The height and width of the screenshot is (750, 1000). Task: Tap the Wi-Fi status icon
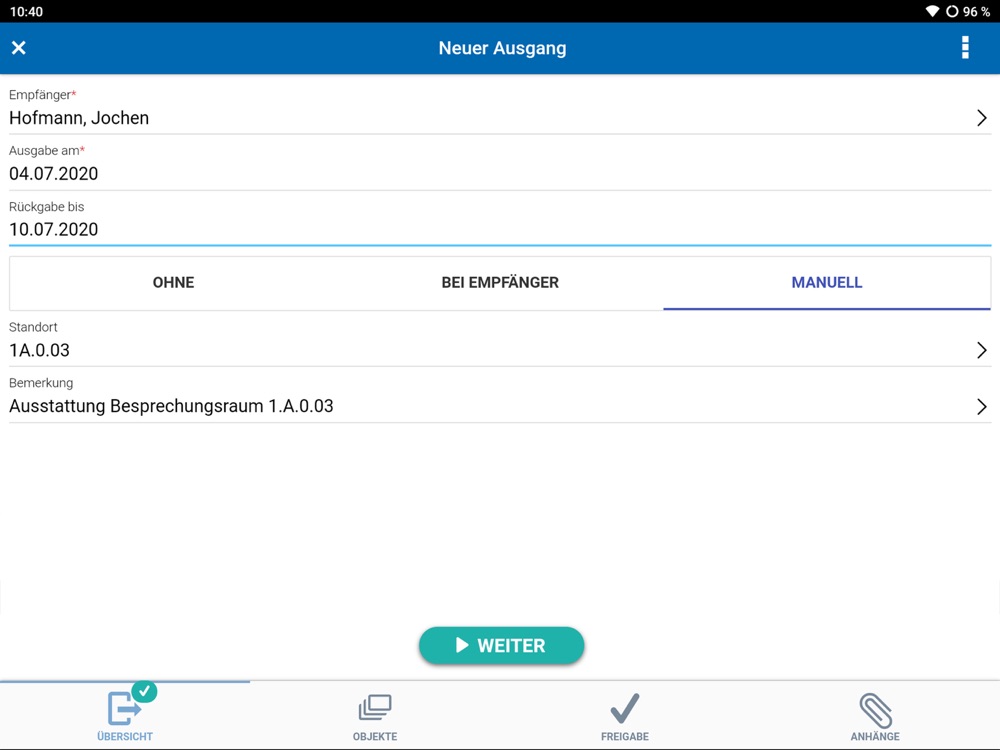932,11
